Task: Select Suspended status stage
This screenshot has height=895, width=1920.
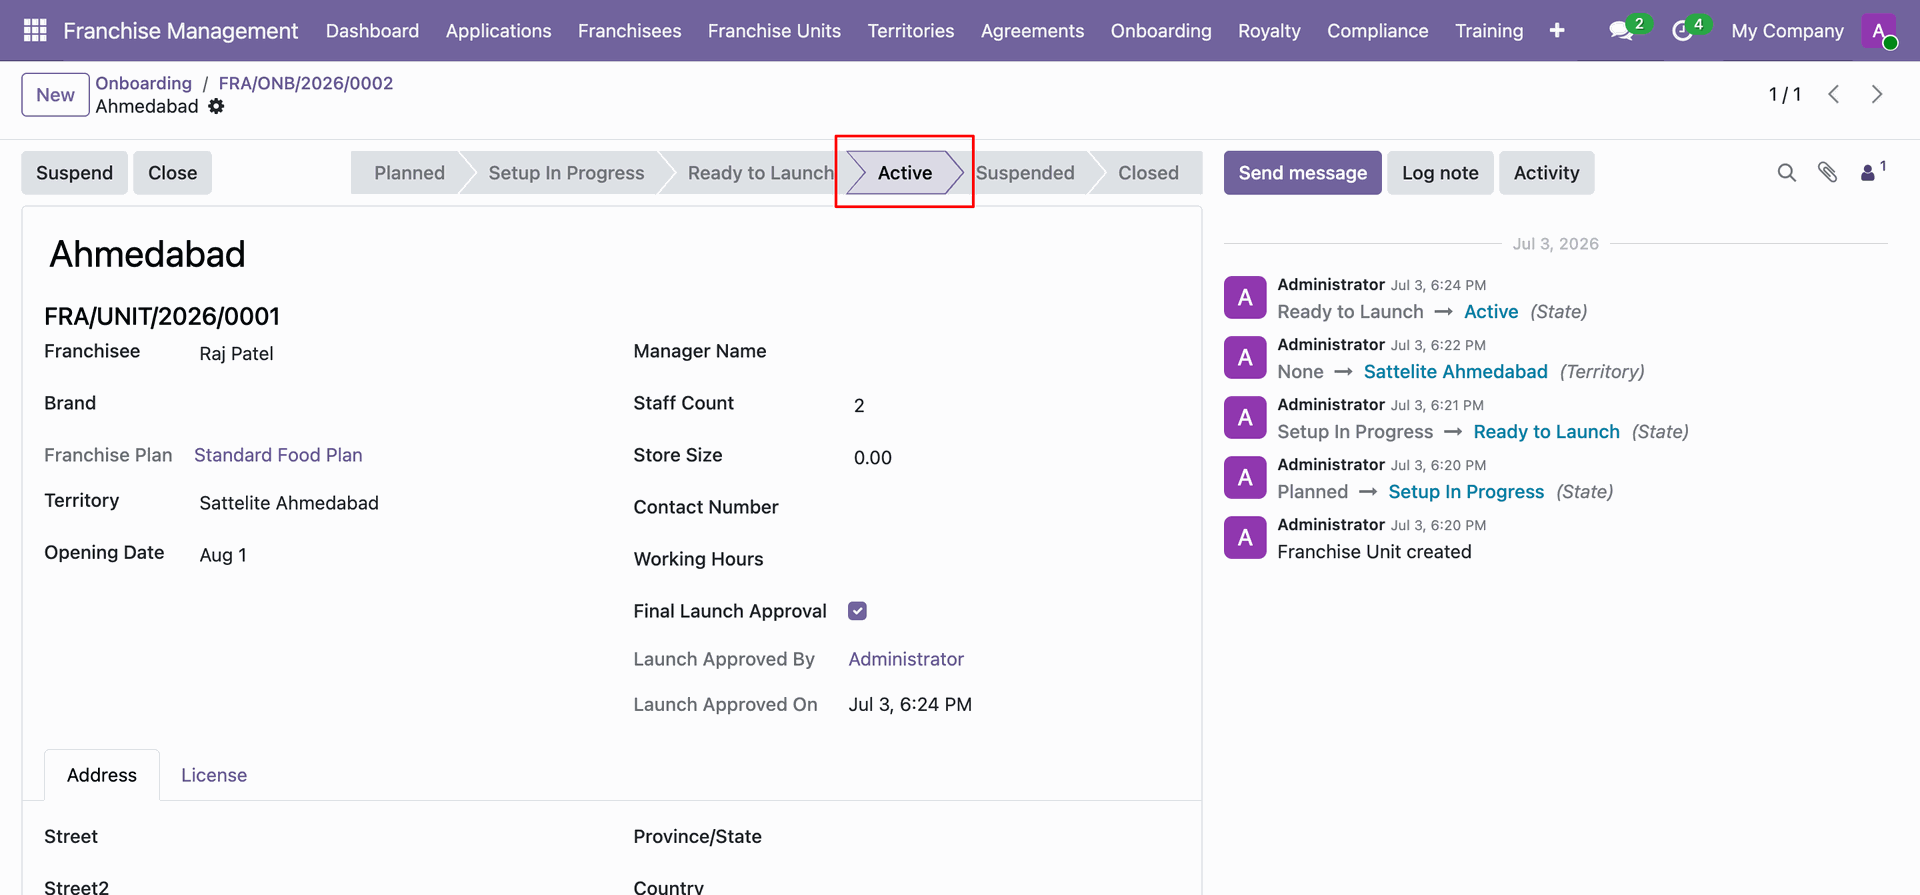Action: 1025,173
